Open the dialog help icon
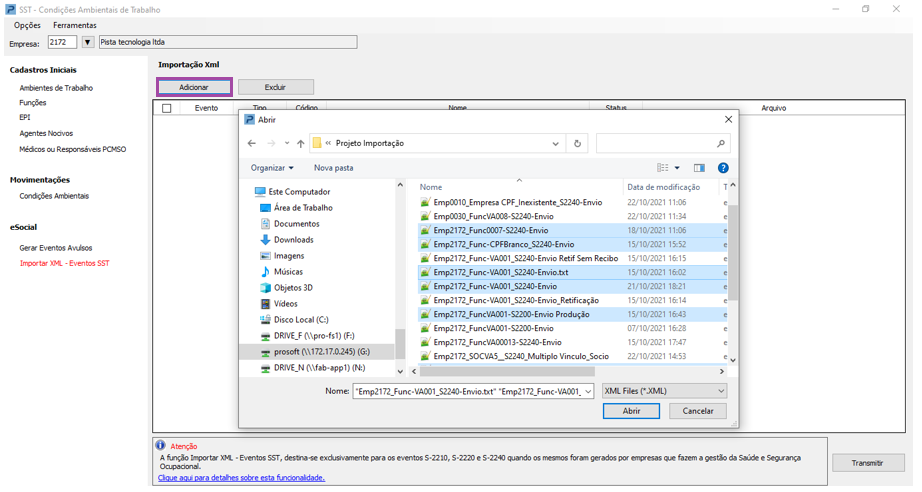This screenshot has width=922, height=492. tap(723, 168)
